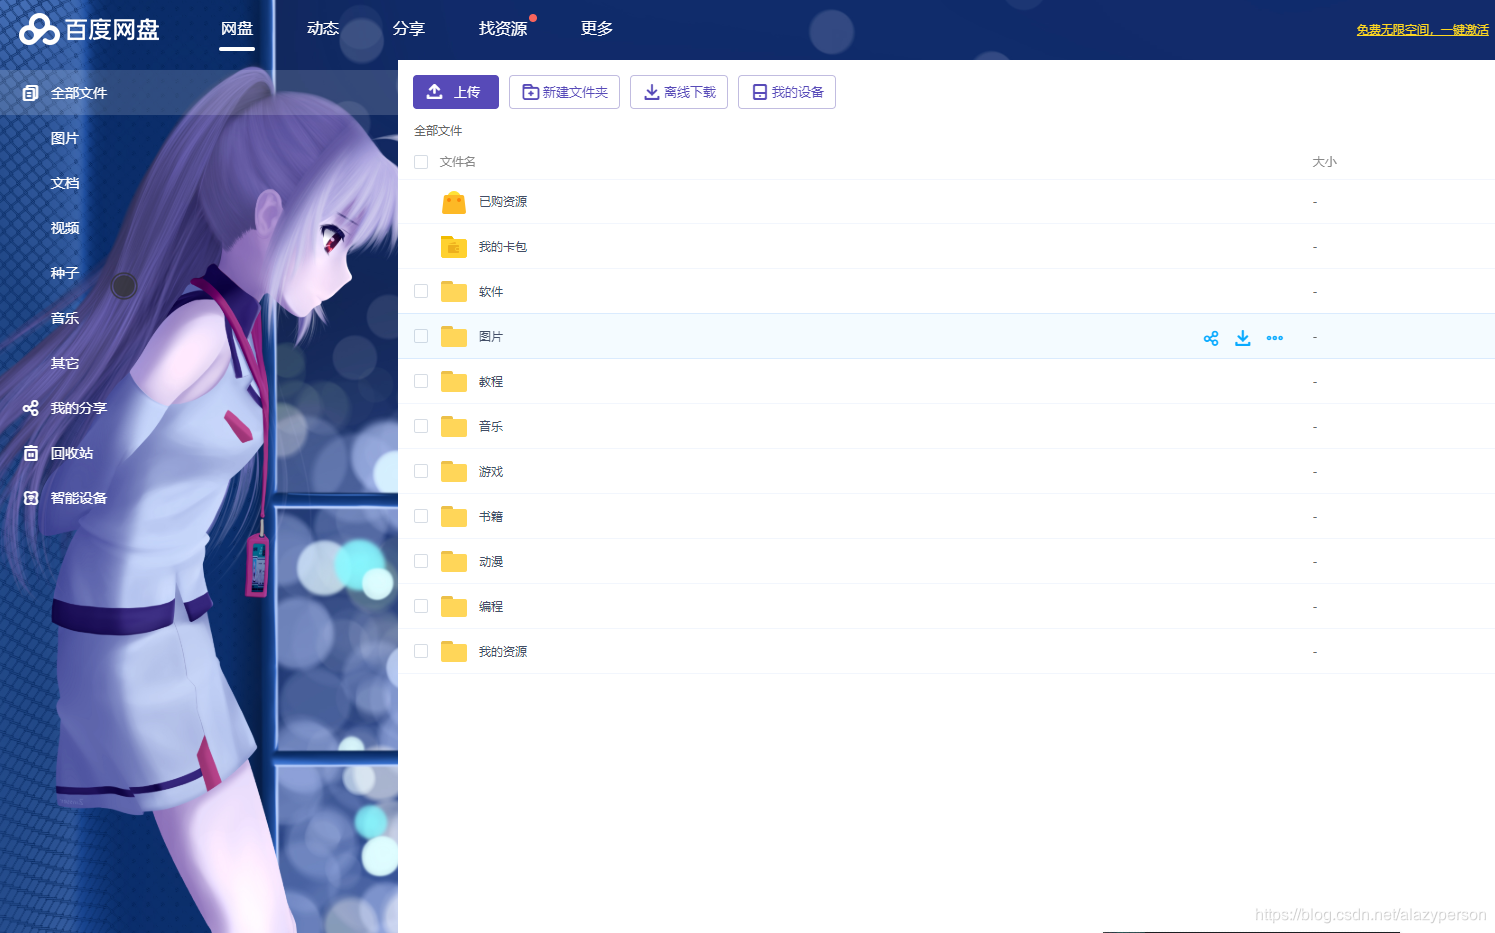Toggle the select-all checkbox beside 文件名
The width and height of the screenshot is (1495, 933).
[x=421, y=162]
